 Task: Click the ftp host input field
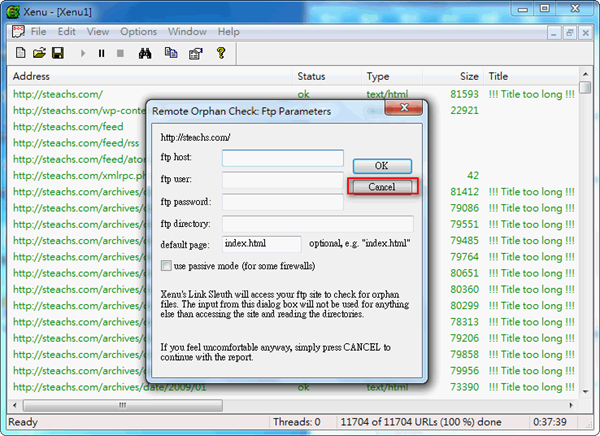click(x=283, y=158)
